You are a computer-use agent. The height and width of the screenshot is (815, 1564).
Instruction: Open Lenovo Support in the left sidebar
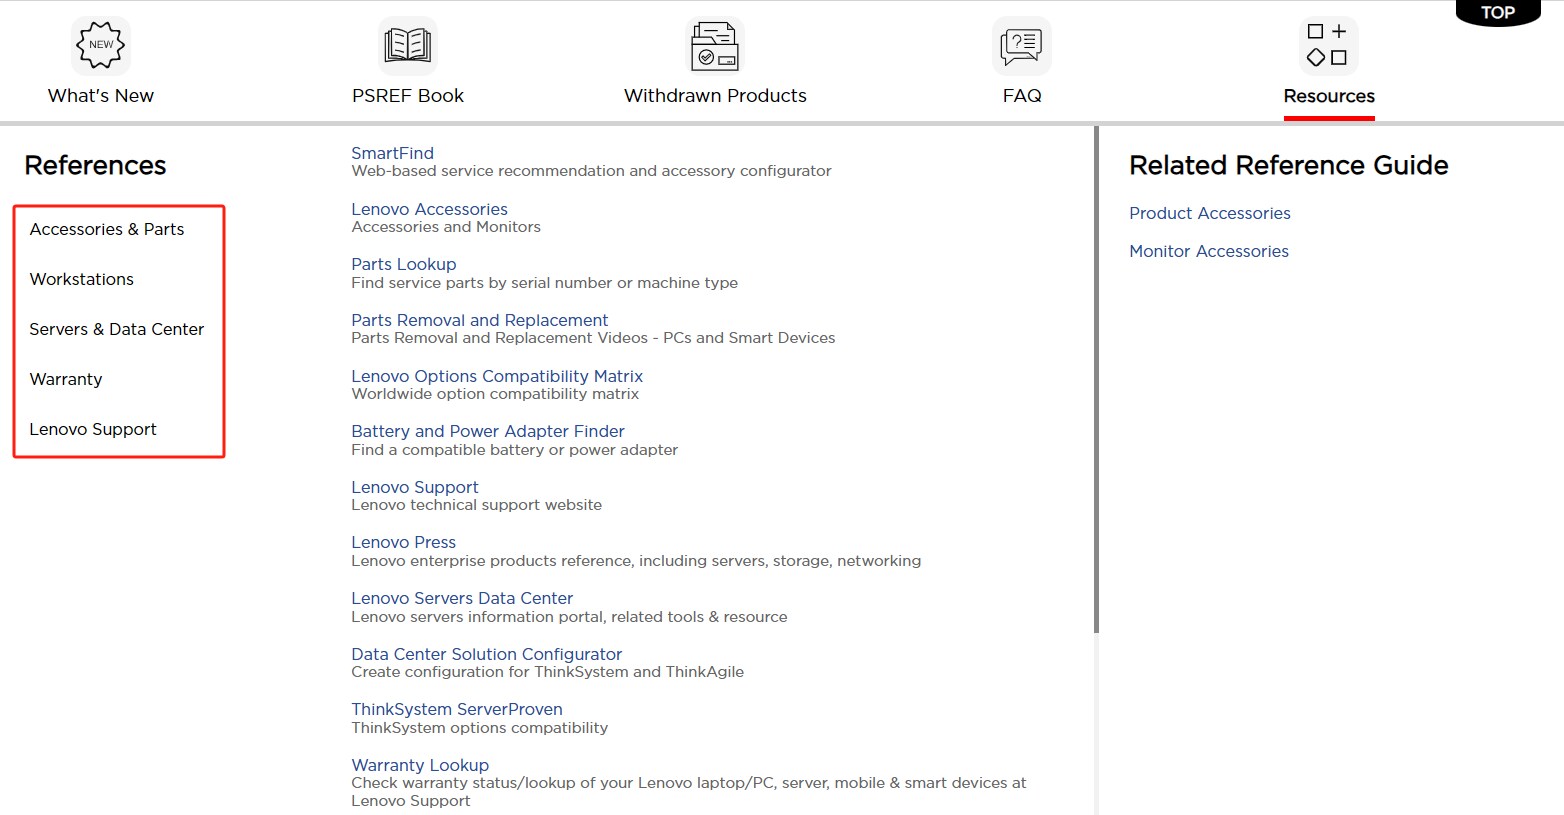click(93, 429)
